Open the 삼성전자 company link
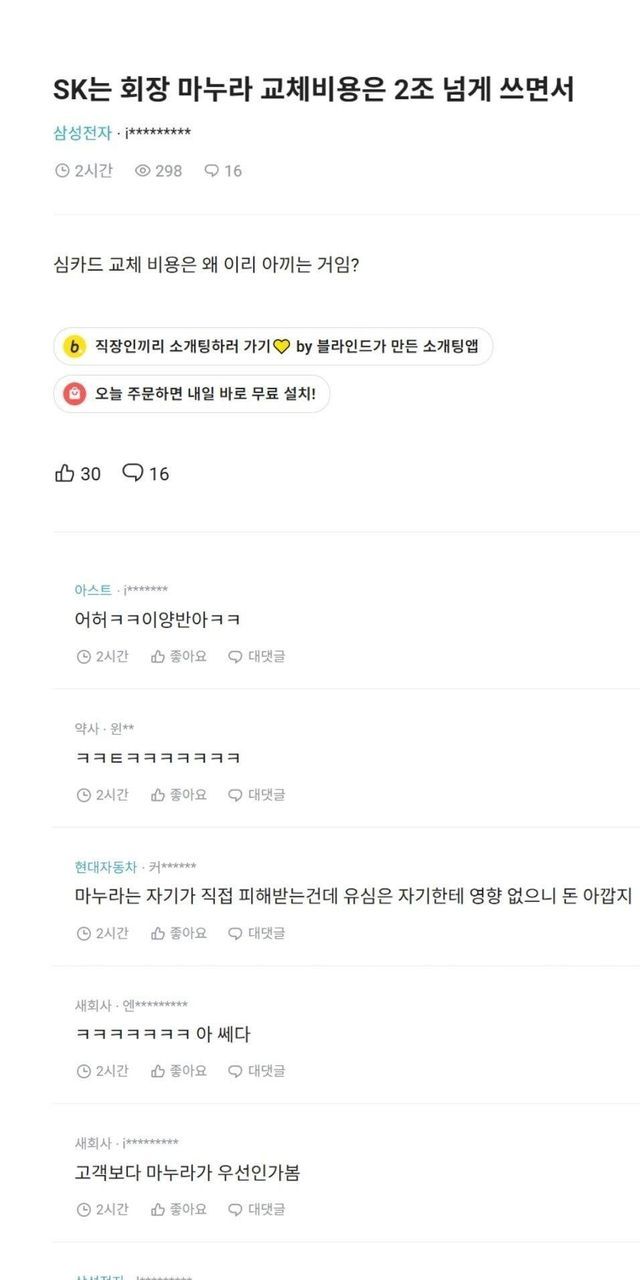This screenshot has height=1280, width=640. (82, 133)
